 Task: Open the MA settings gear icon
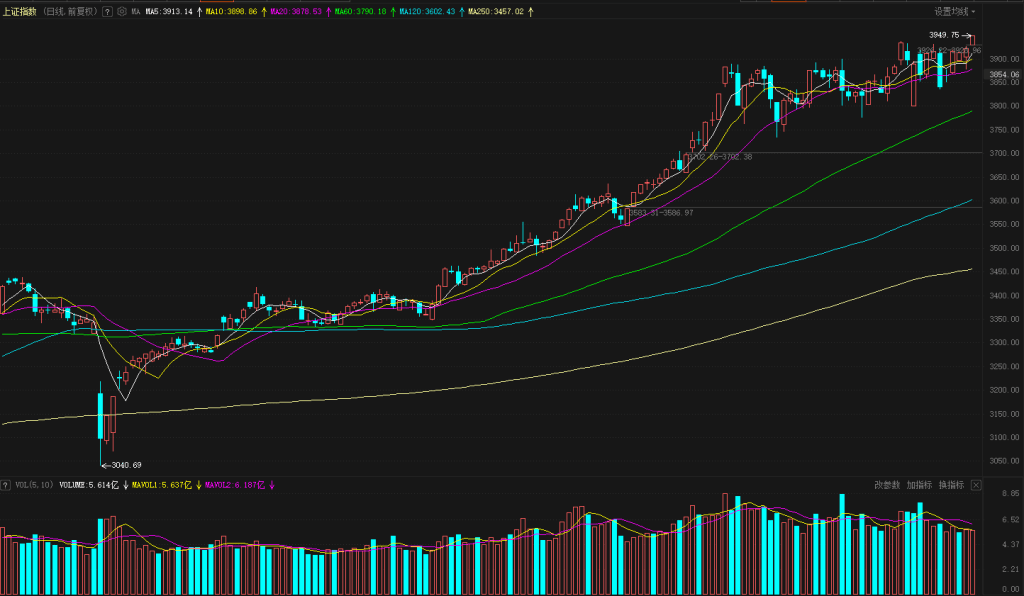(121, 12)
